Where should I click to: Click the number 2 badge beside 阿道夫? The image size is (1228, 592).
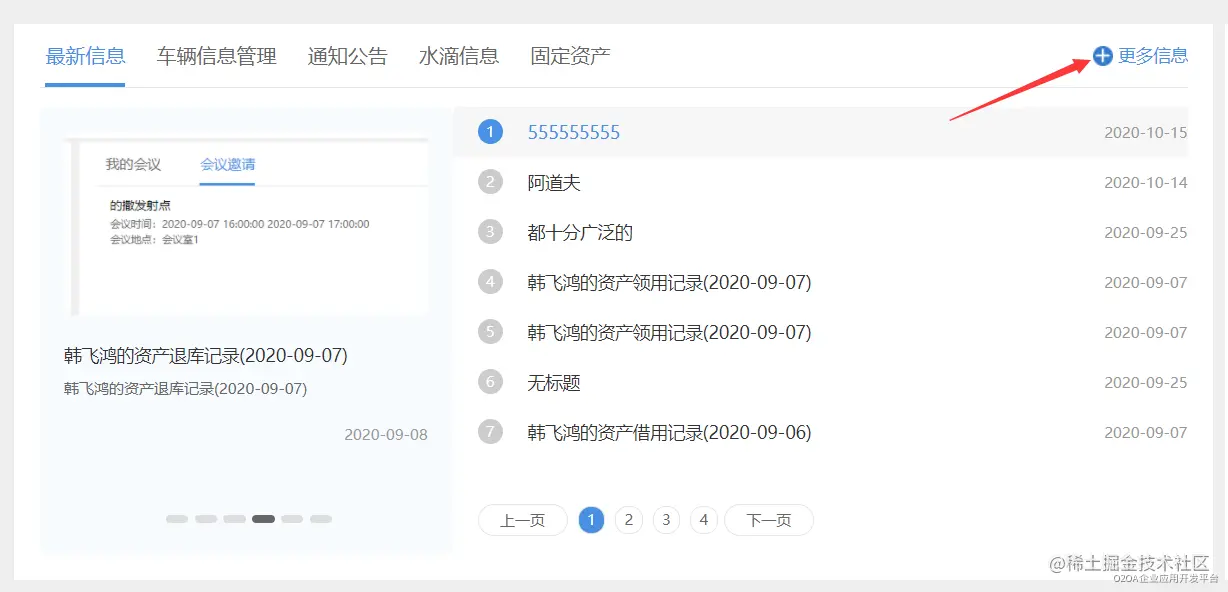coord(490,182)
